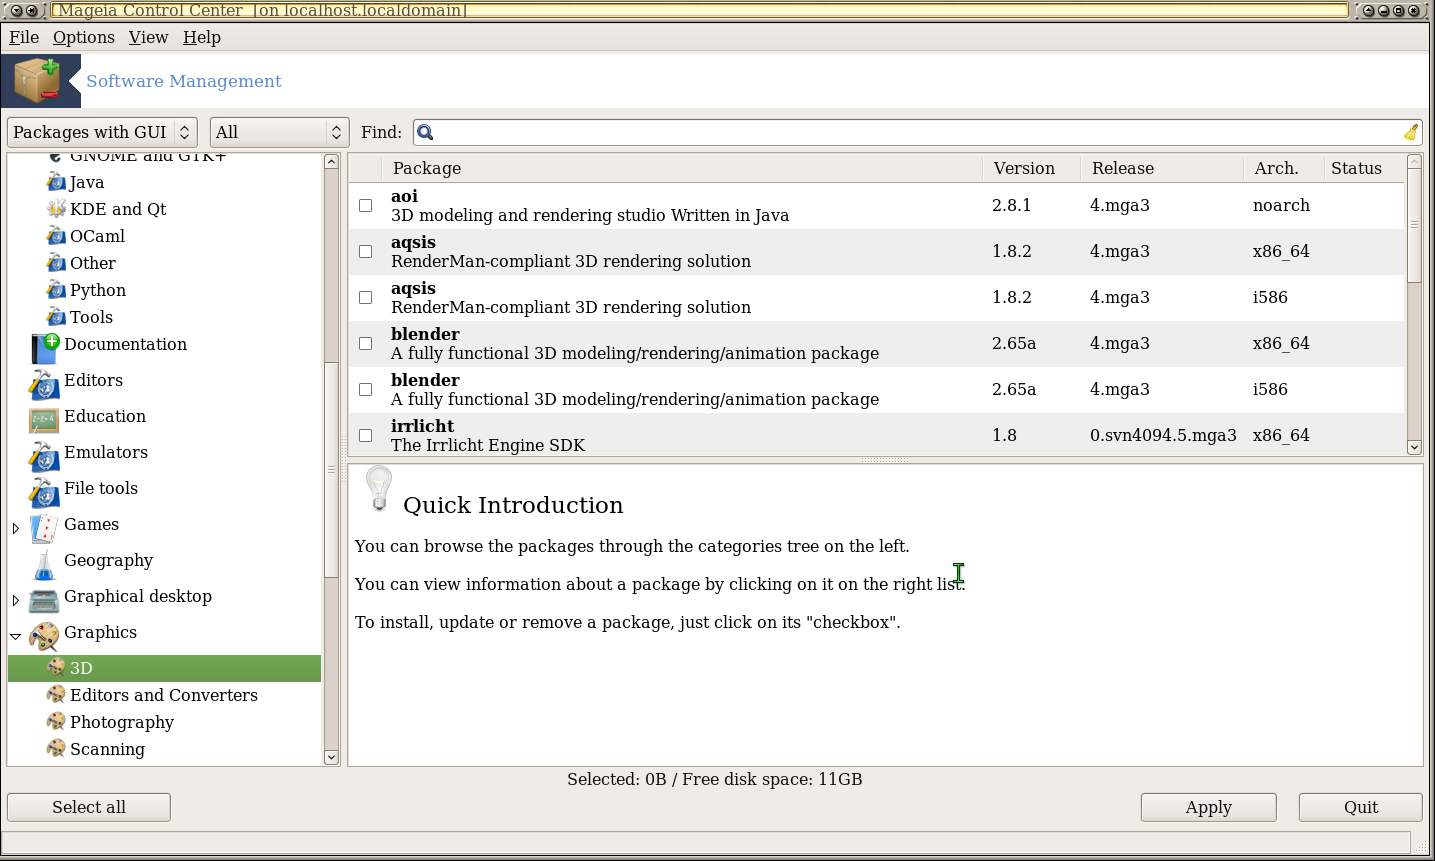The image size is (1435, 861).
Task: Sort by the Package column header
Action: [682, 168]
